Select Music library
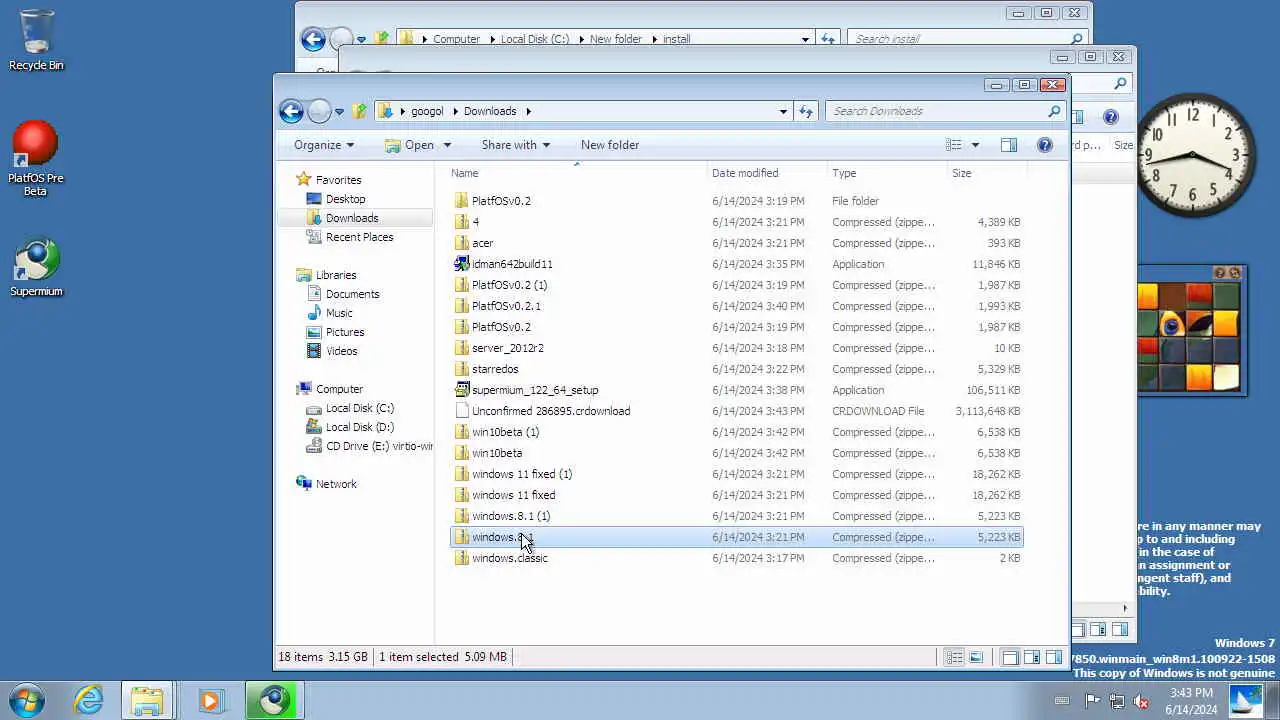Screen dimensions: 1280x720 pos(339,313)
